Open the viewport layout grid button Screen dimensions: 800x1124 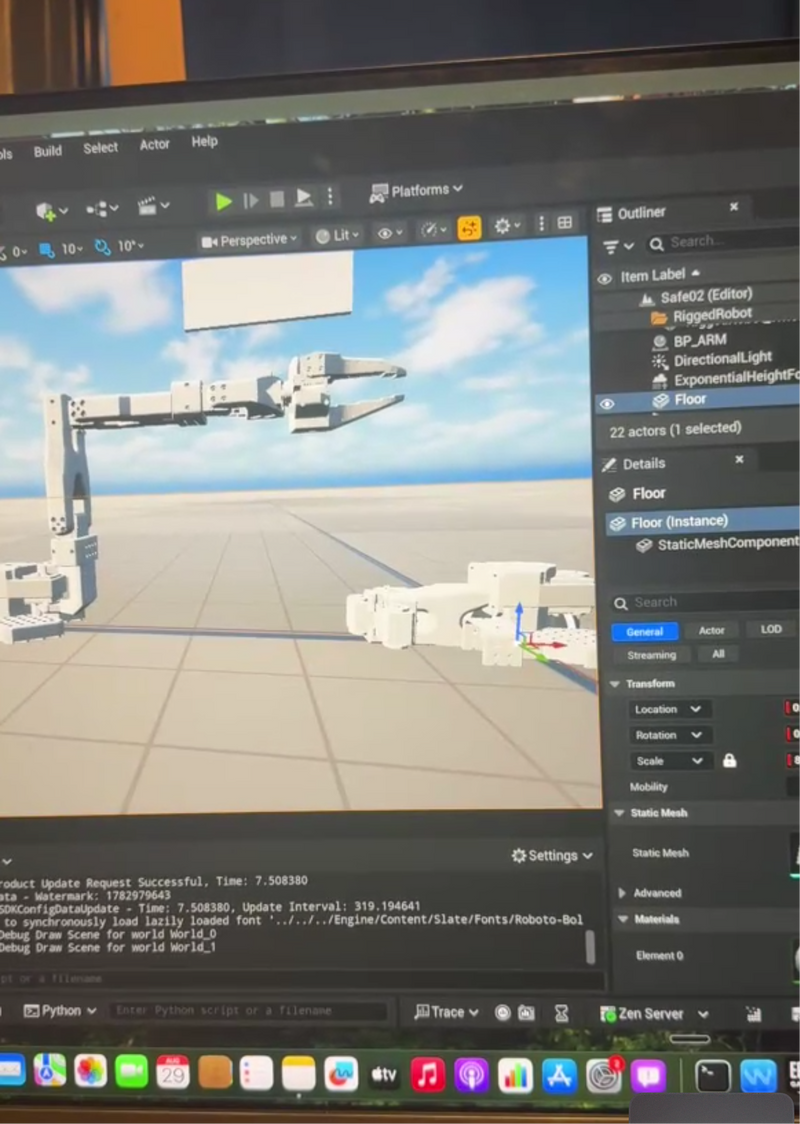click(x=565, y=223)
